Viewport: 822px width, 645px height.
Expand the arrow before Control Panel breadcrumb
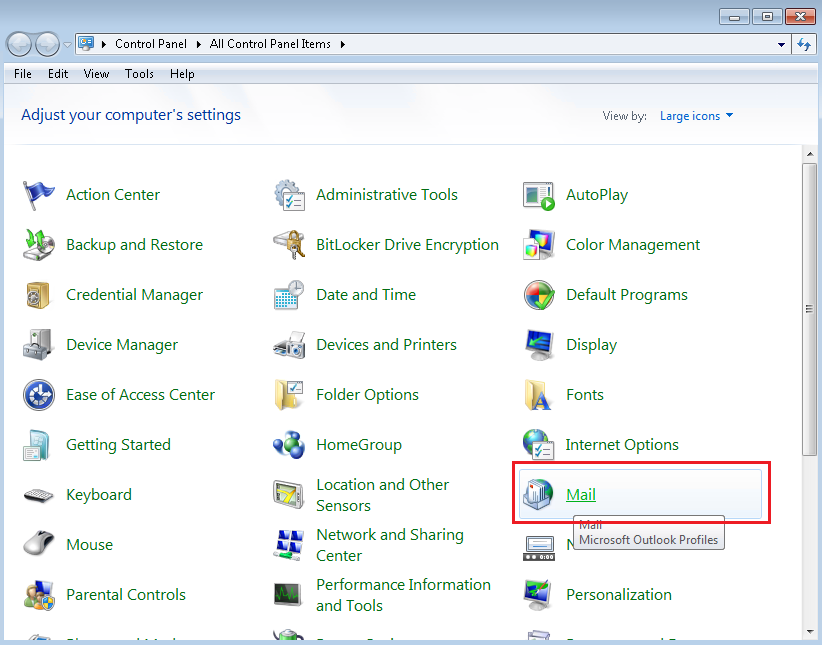(x=104, y=44)
